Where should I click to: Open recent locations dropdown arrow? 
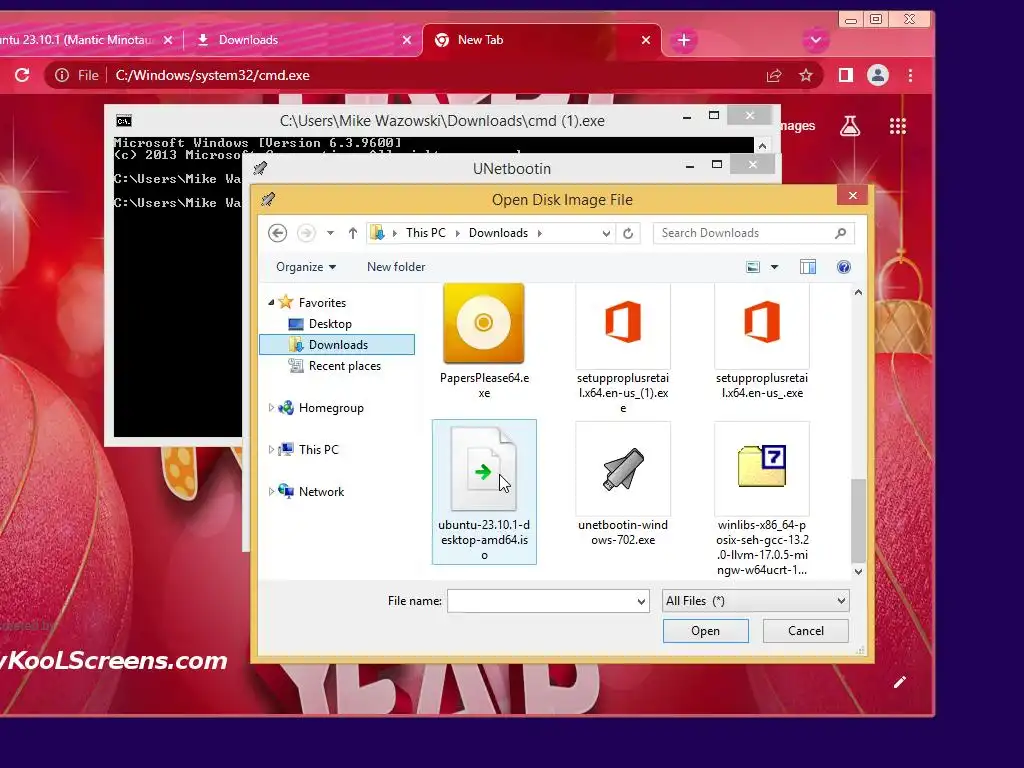[x=330, y=233]
